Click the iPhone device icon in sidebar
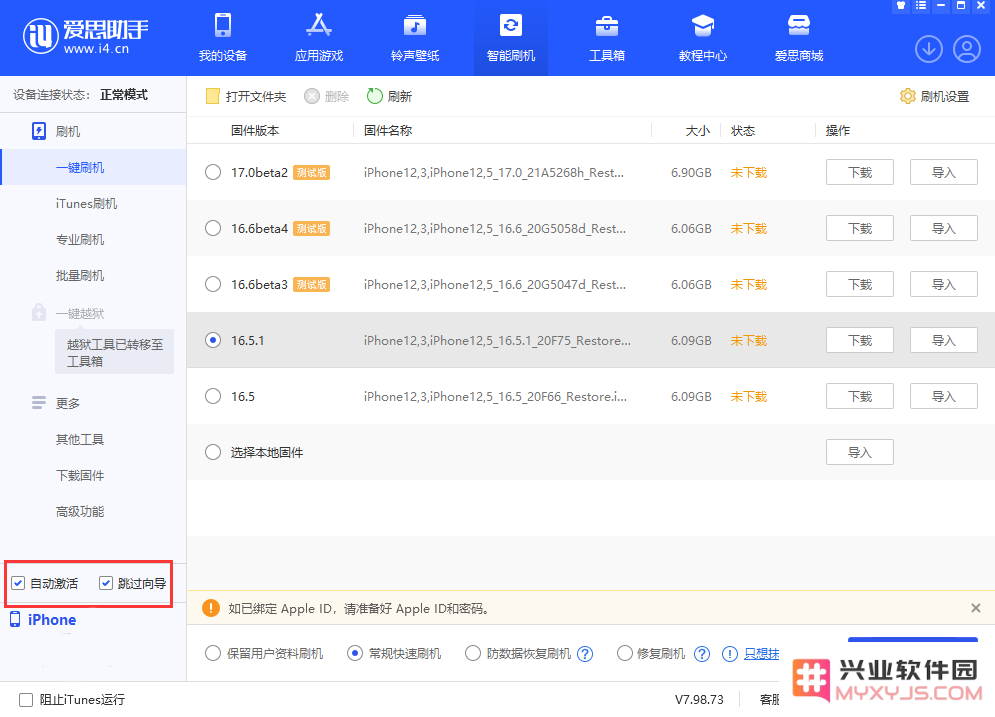The image size is (995, 717). 15,619
